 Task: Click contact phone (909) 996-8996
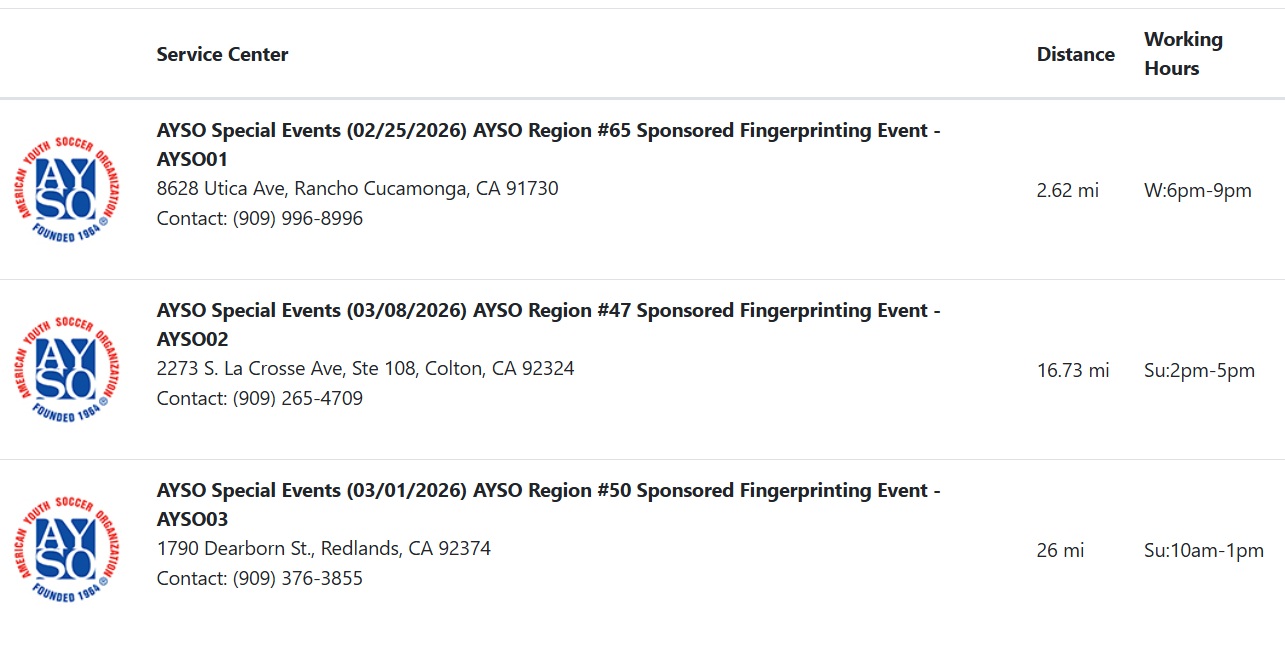point(297,218)
